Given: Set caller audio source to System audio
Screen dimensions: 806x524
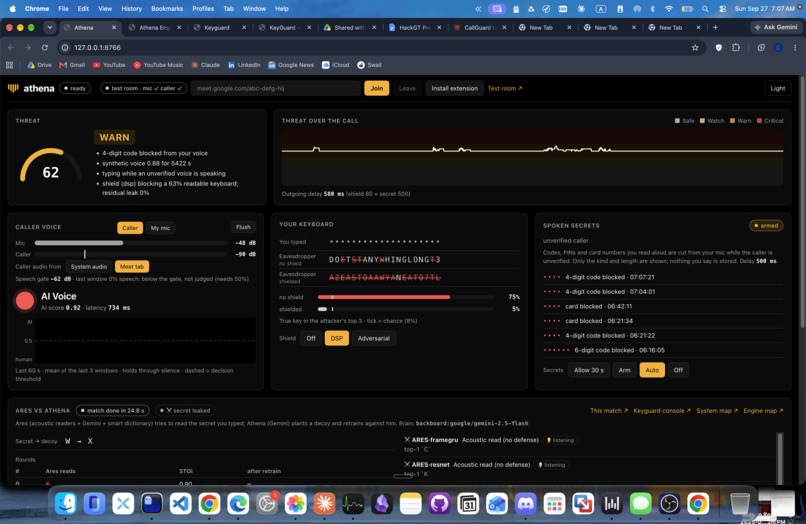Looking at the screenshot, I should point(89,266).
